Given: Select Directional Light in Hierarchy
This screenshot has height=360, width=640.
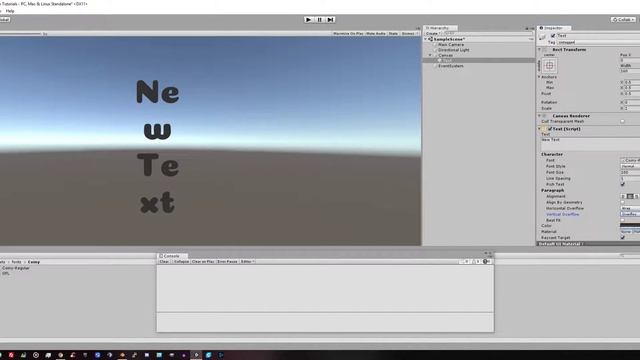Looking at the screenshot, I should point(453,50).
